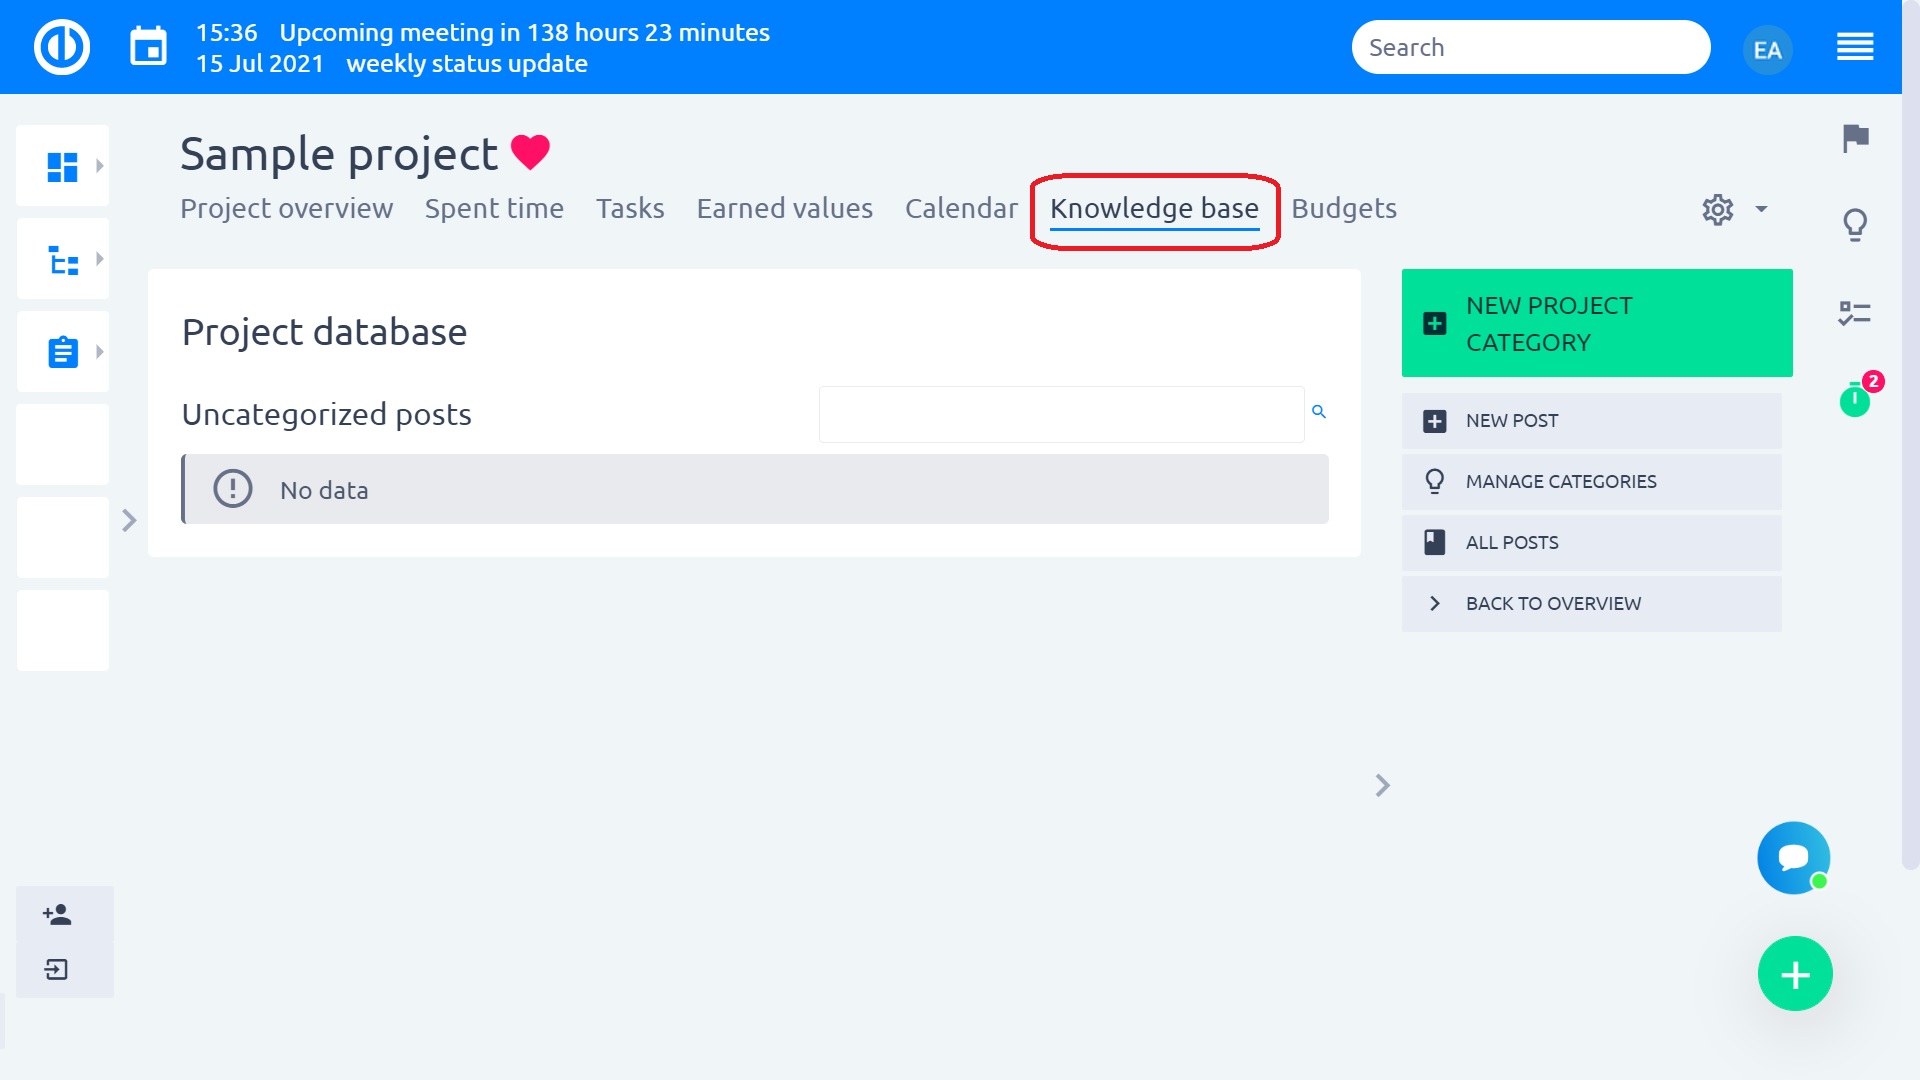The image size is (1920, 1080).
Task: Expand the left sidebar chevron
Action: coord(129,520)
